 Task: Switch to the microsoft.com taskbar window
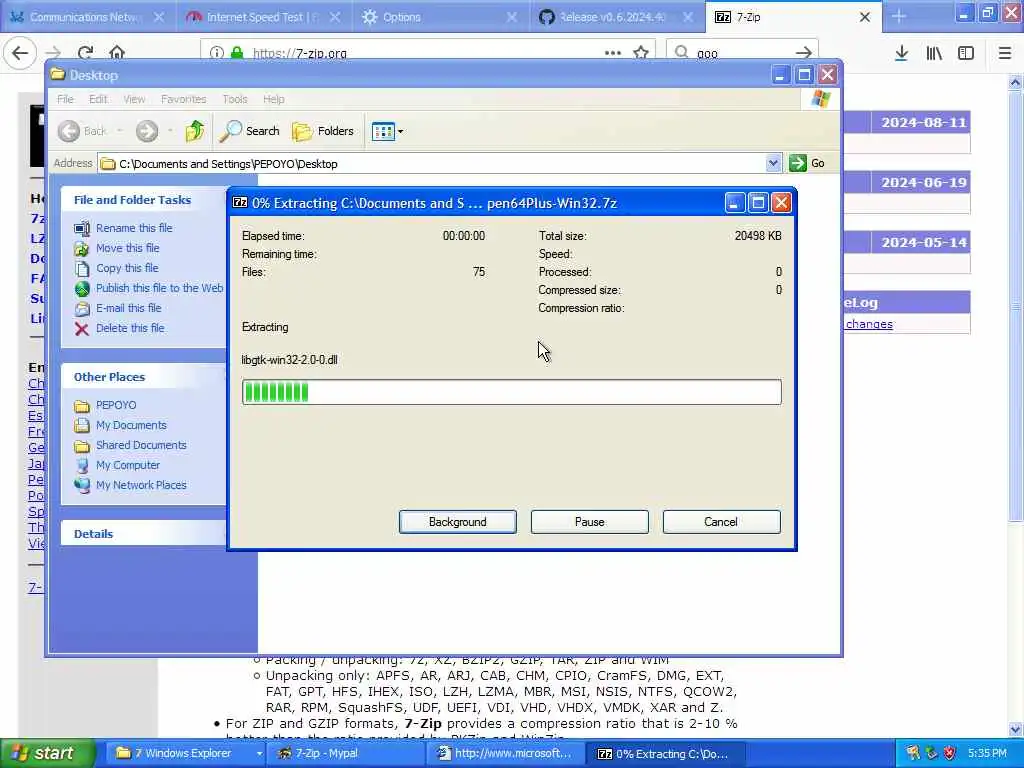(x=506, y=753)
